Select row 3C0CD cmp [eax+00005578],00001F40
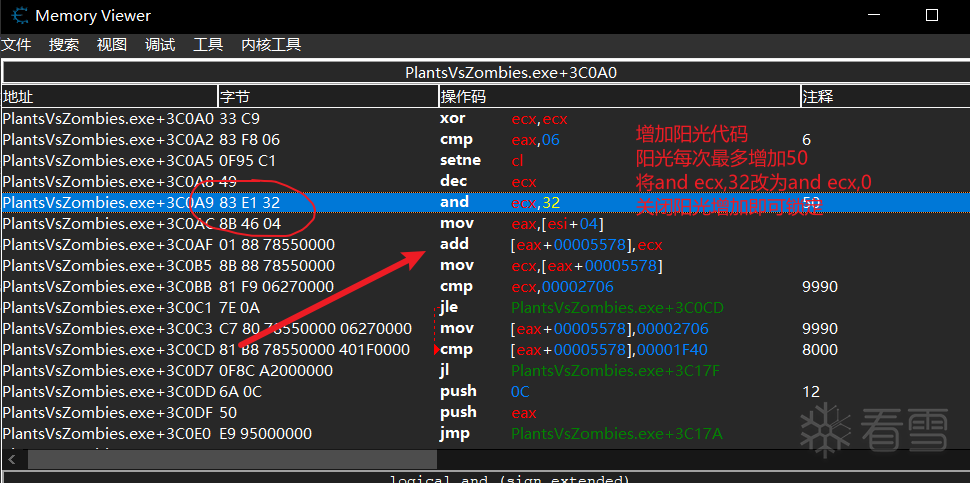 click(485, 349)
